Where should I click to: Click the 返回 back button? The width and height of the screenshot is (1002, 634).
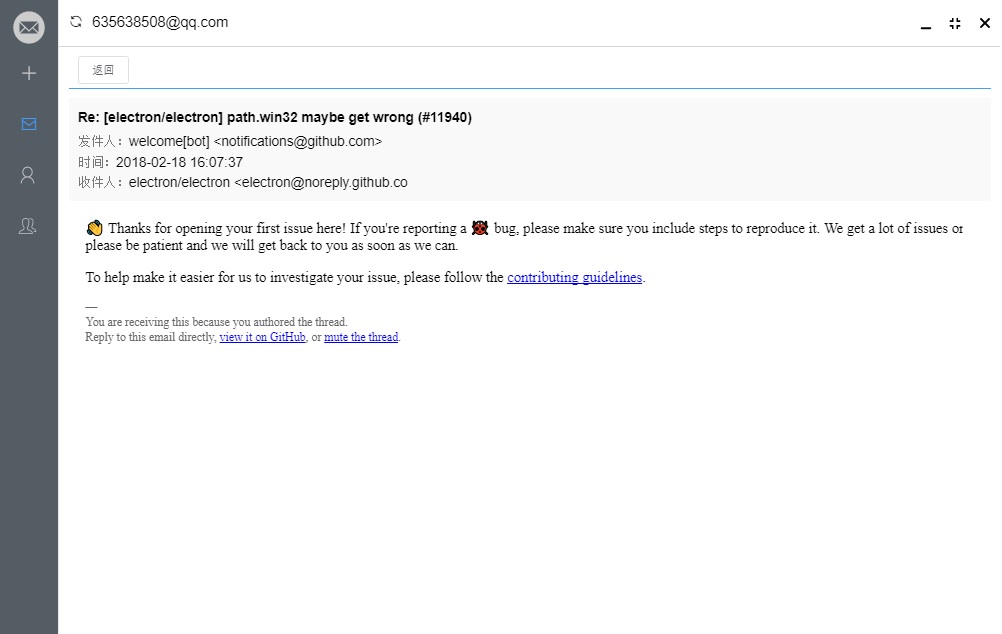tap(104, 70)
